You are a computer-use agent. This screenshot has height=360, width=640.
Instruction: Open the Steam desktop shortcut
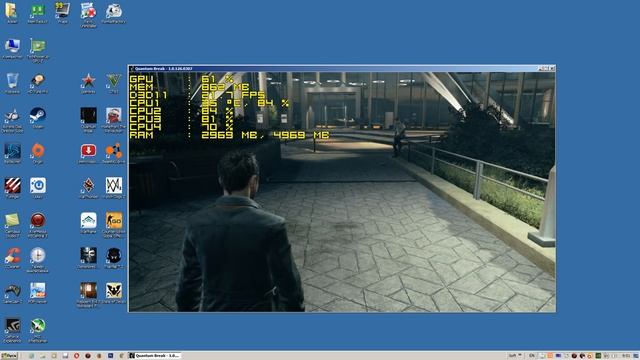[38, 117]
